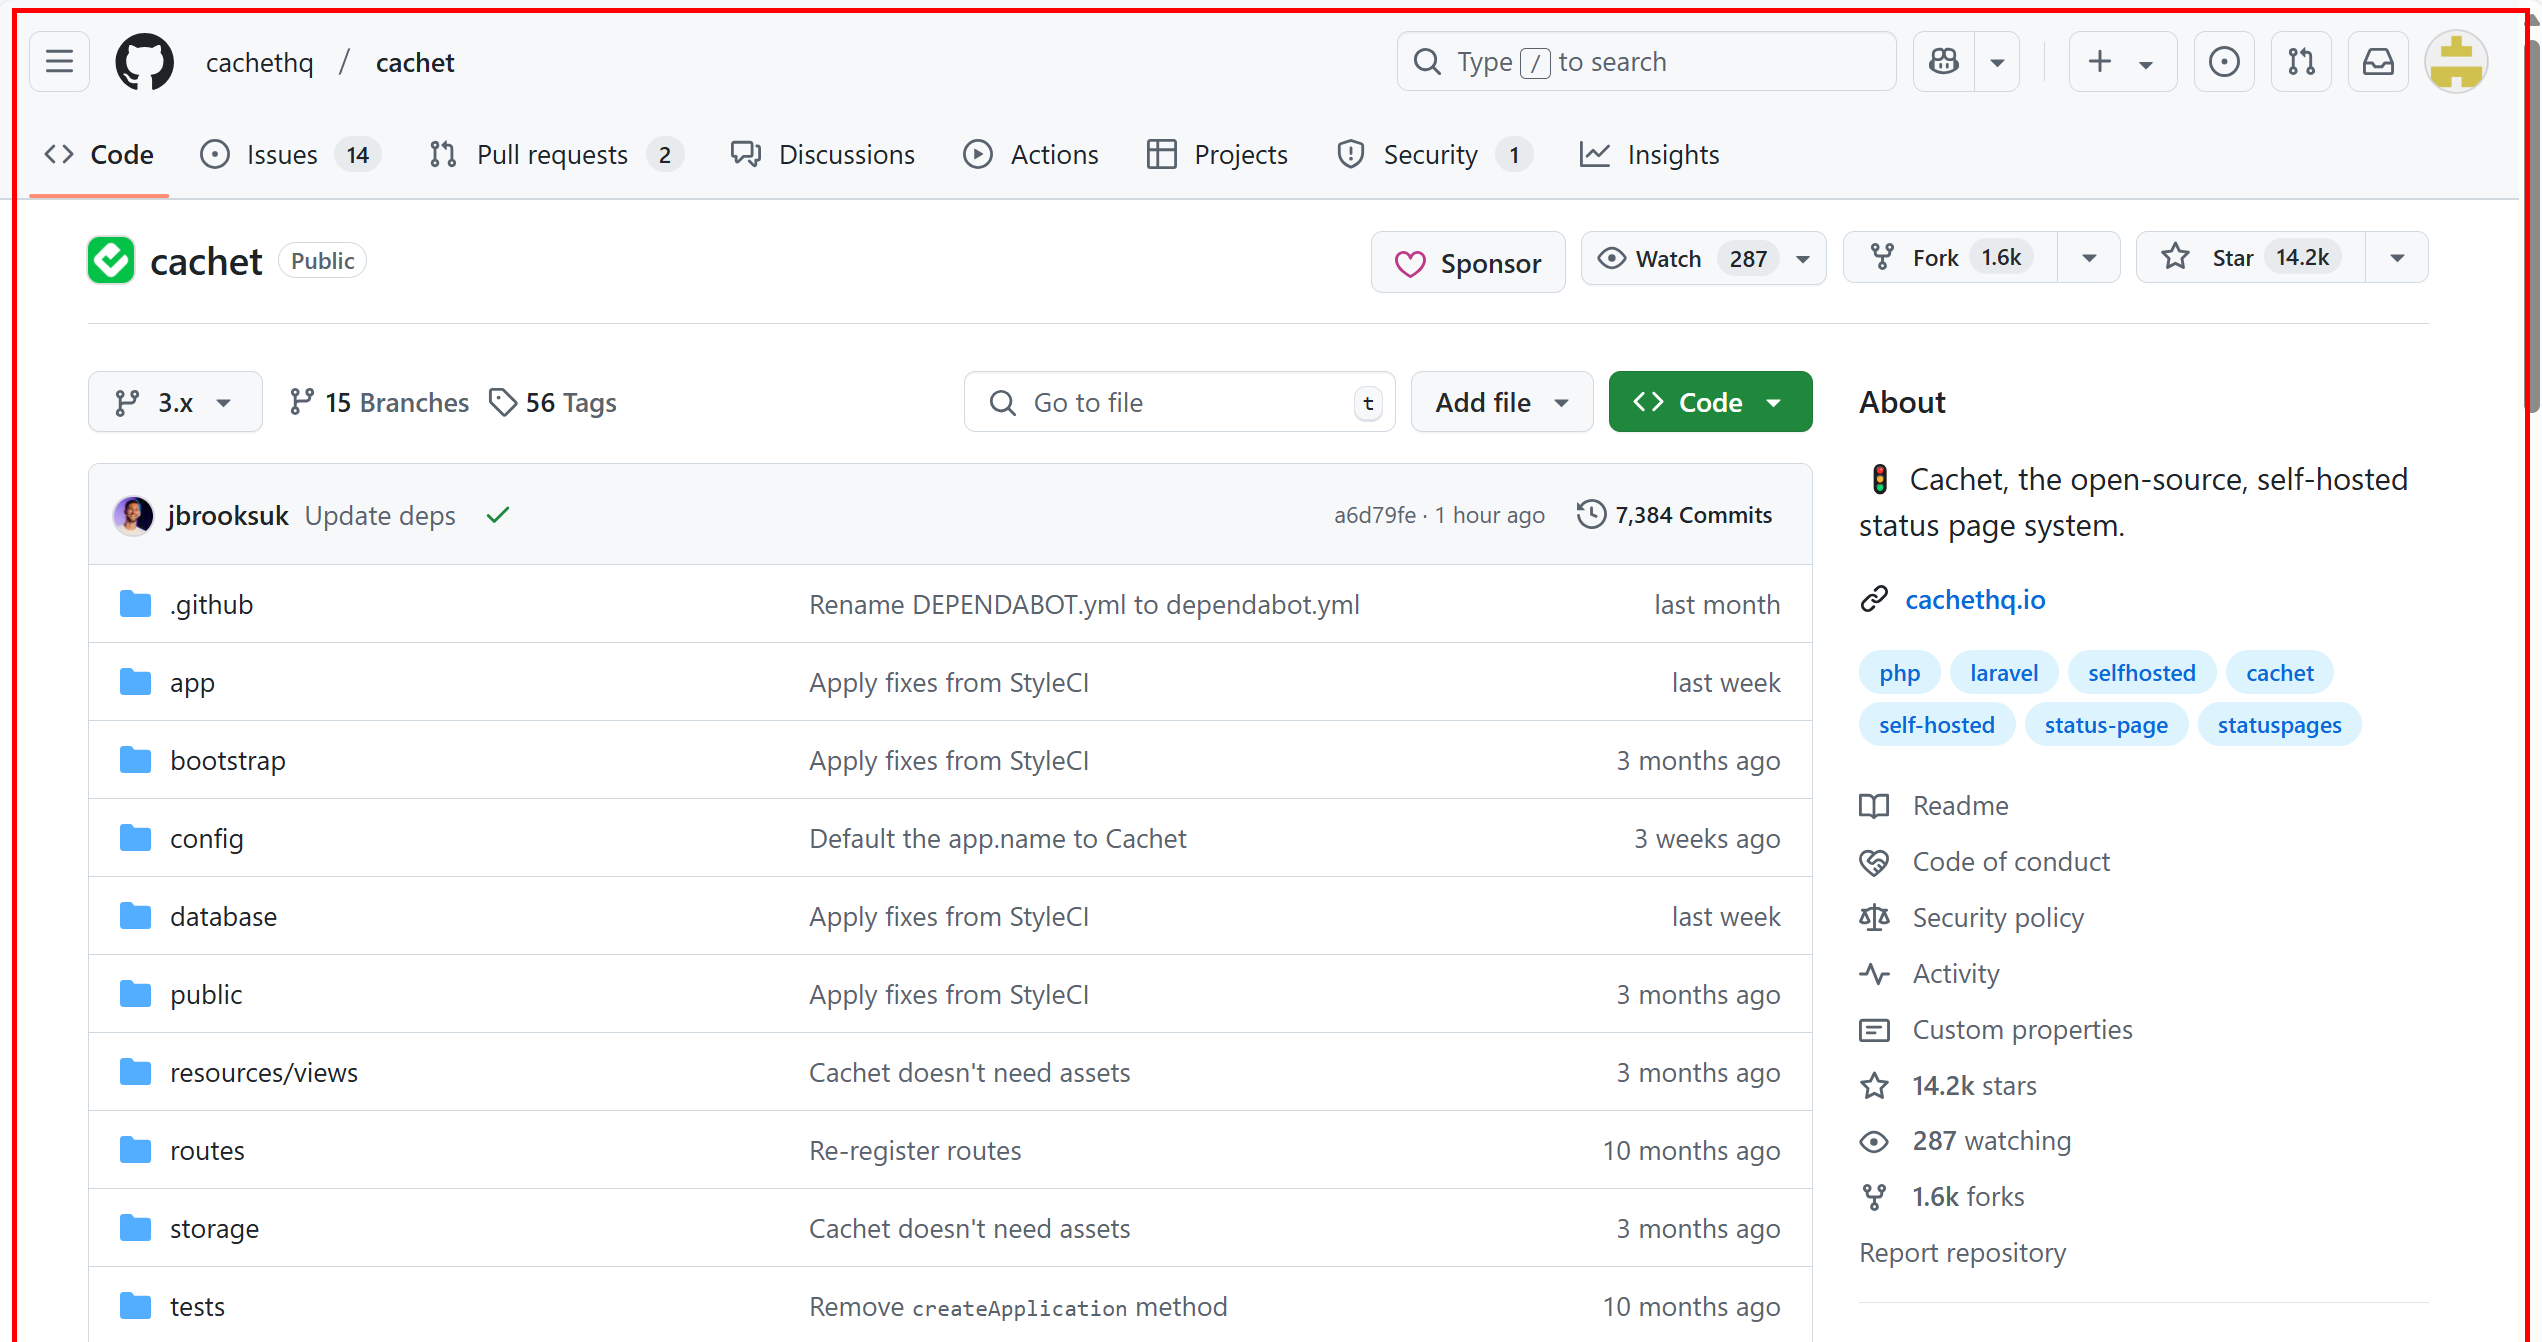The height and width of the screenshot is (1342, 2542).
Task: Expand the 3.x branch dropdown
Action: [175, 402]
